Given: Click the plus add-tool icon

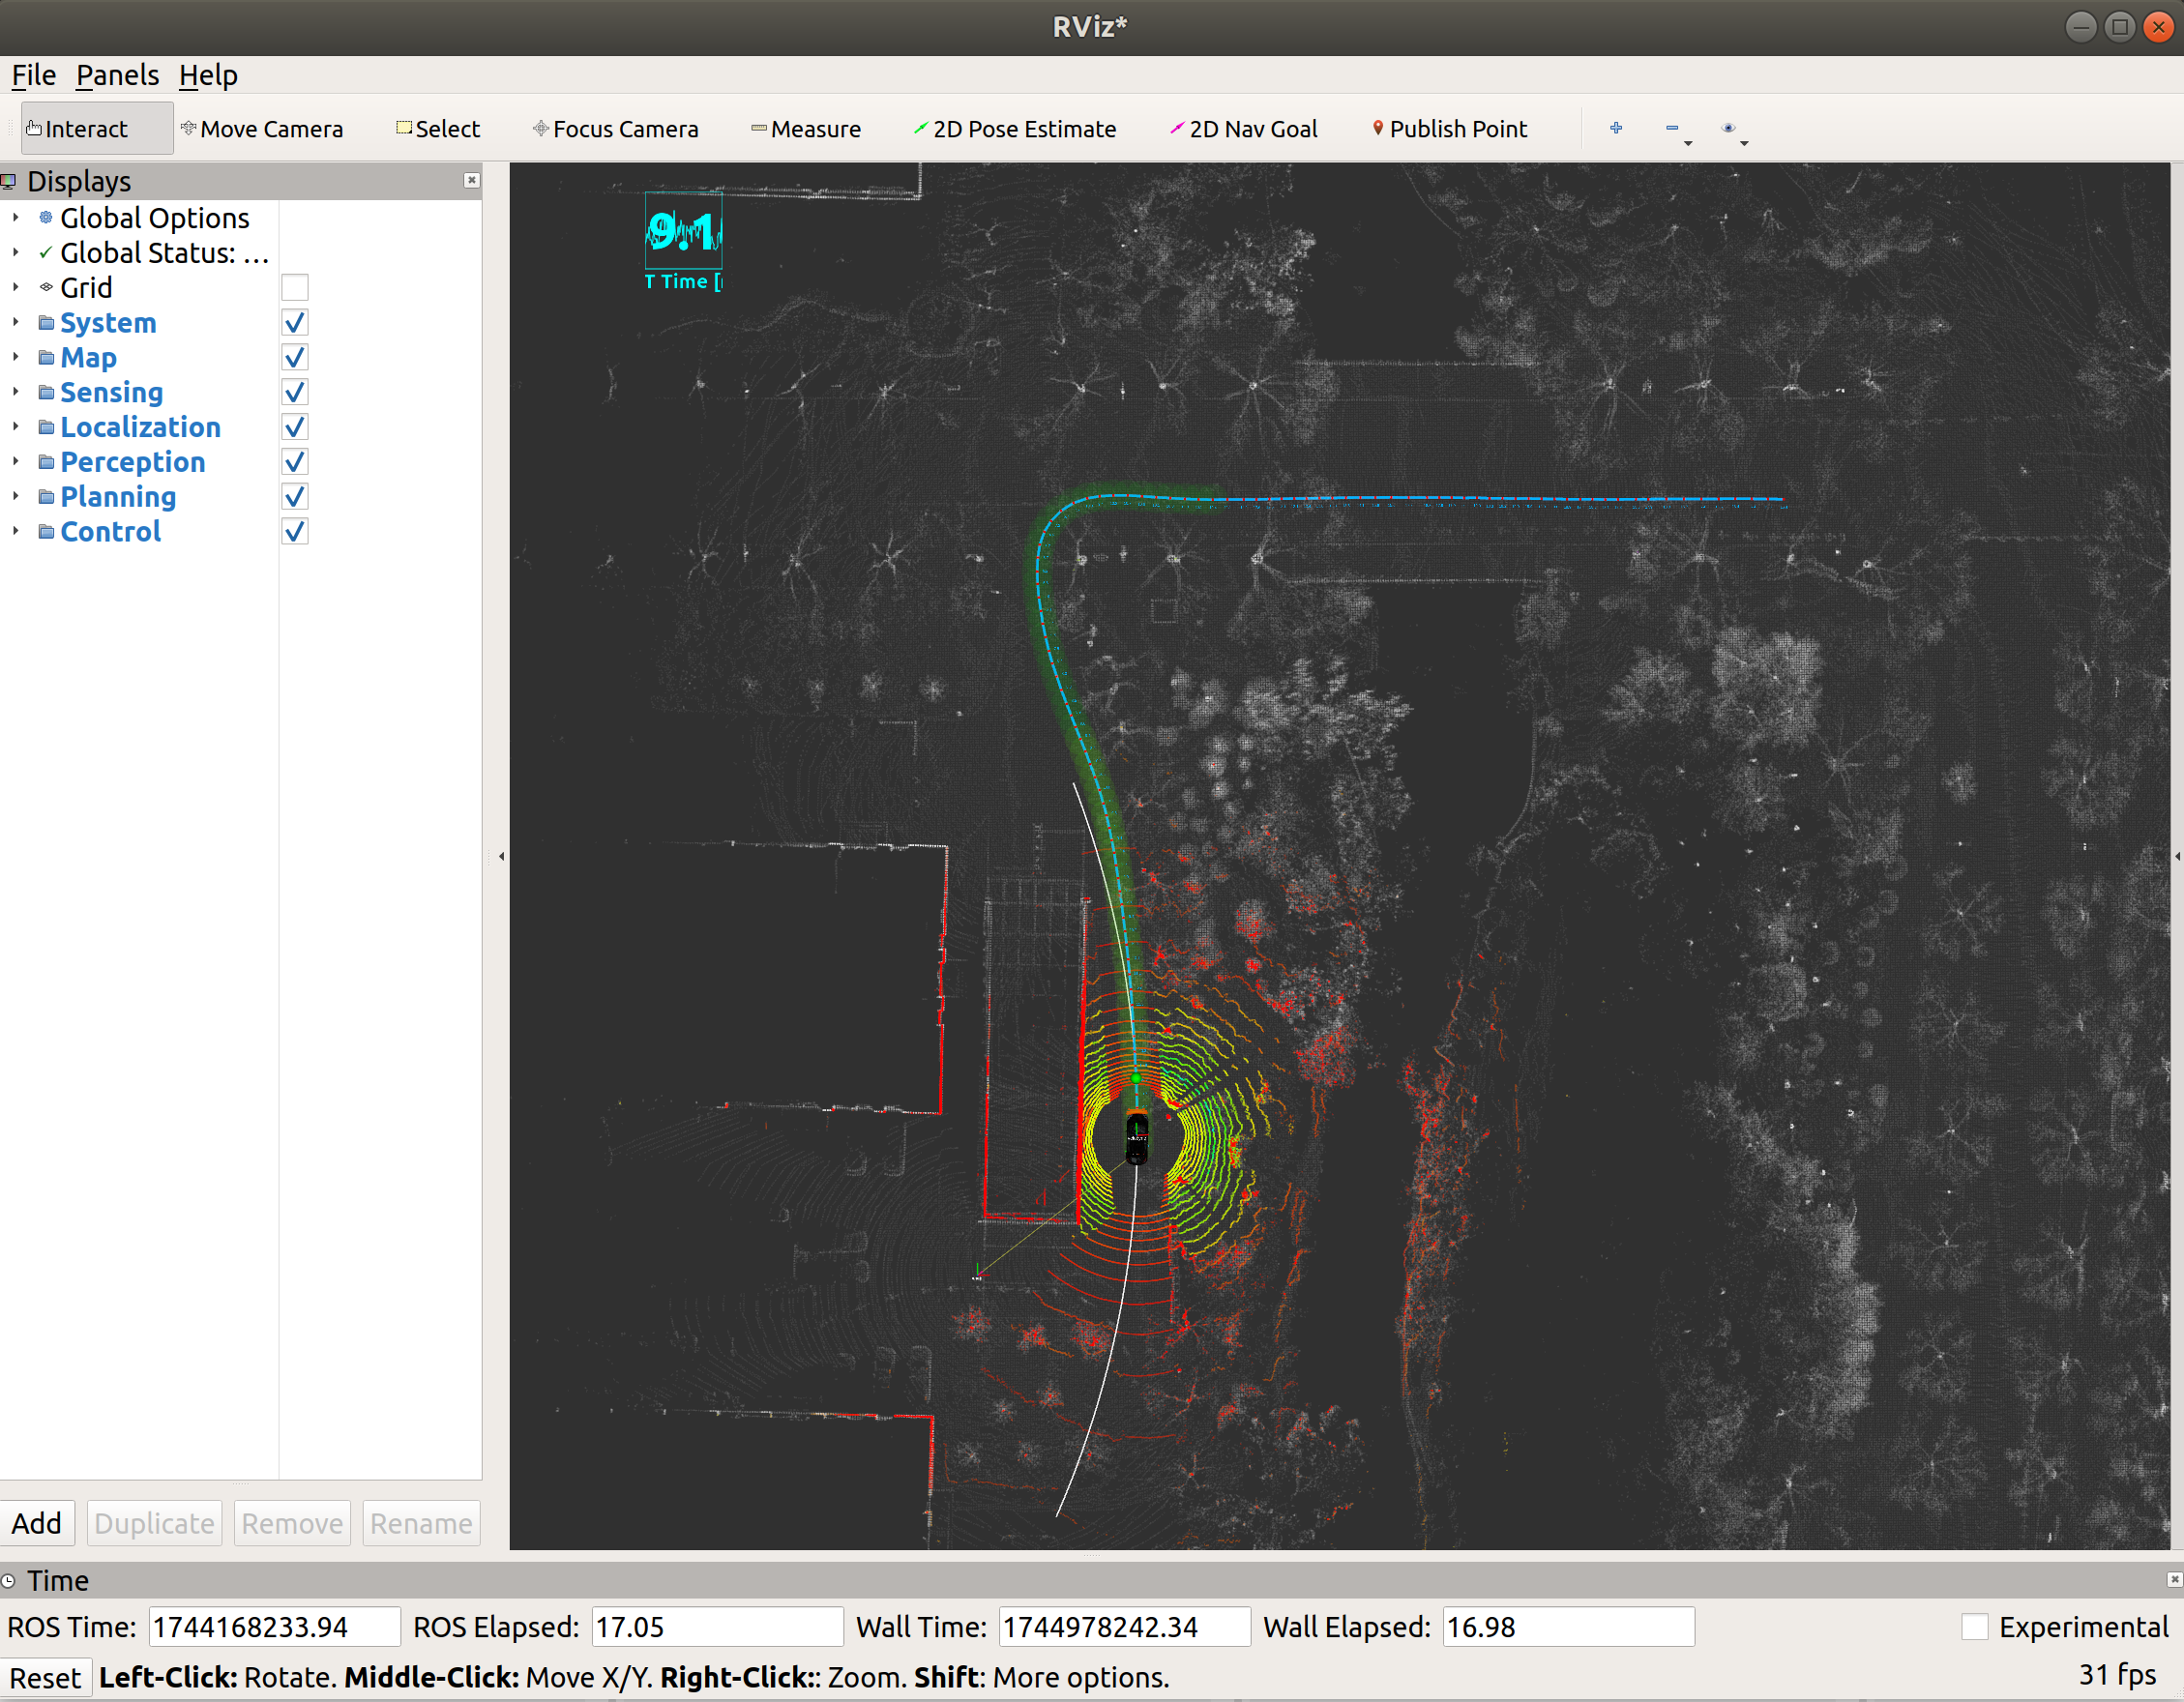Looking at the screenshot, I should 1615,128.
